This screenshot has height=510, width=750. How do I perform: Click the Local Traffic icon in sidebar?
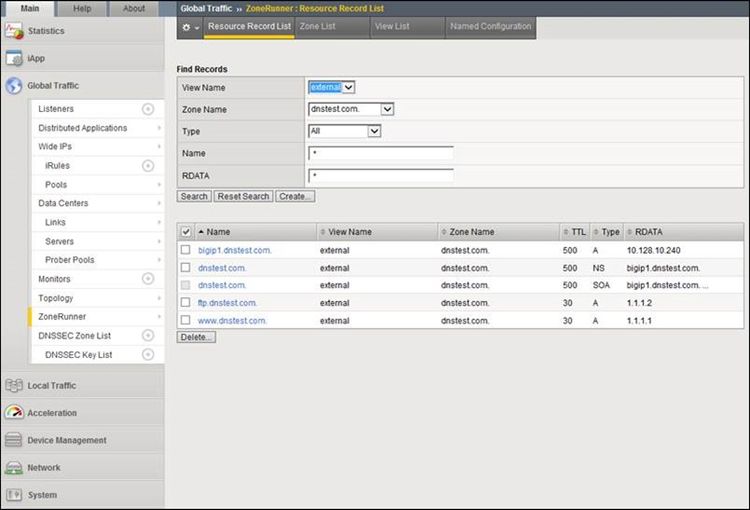(x=14, y=386)
